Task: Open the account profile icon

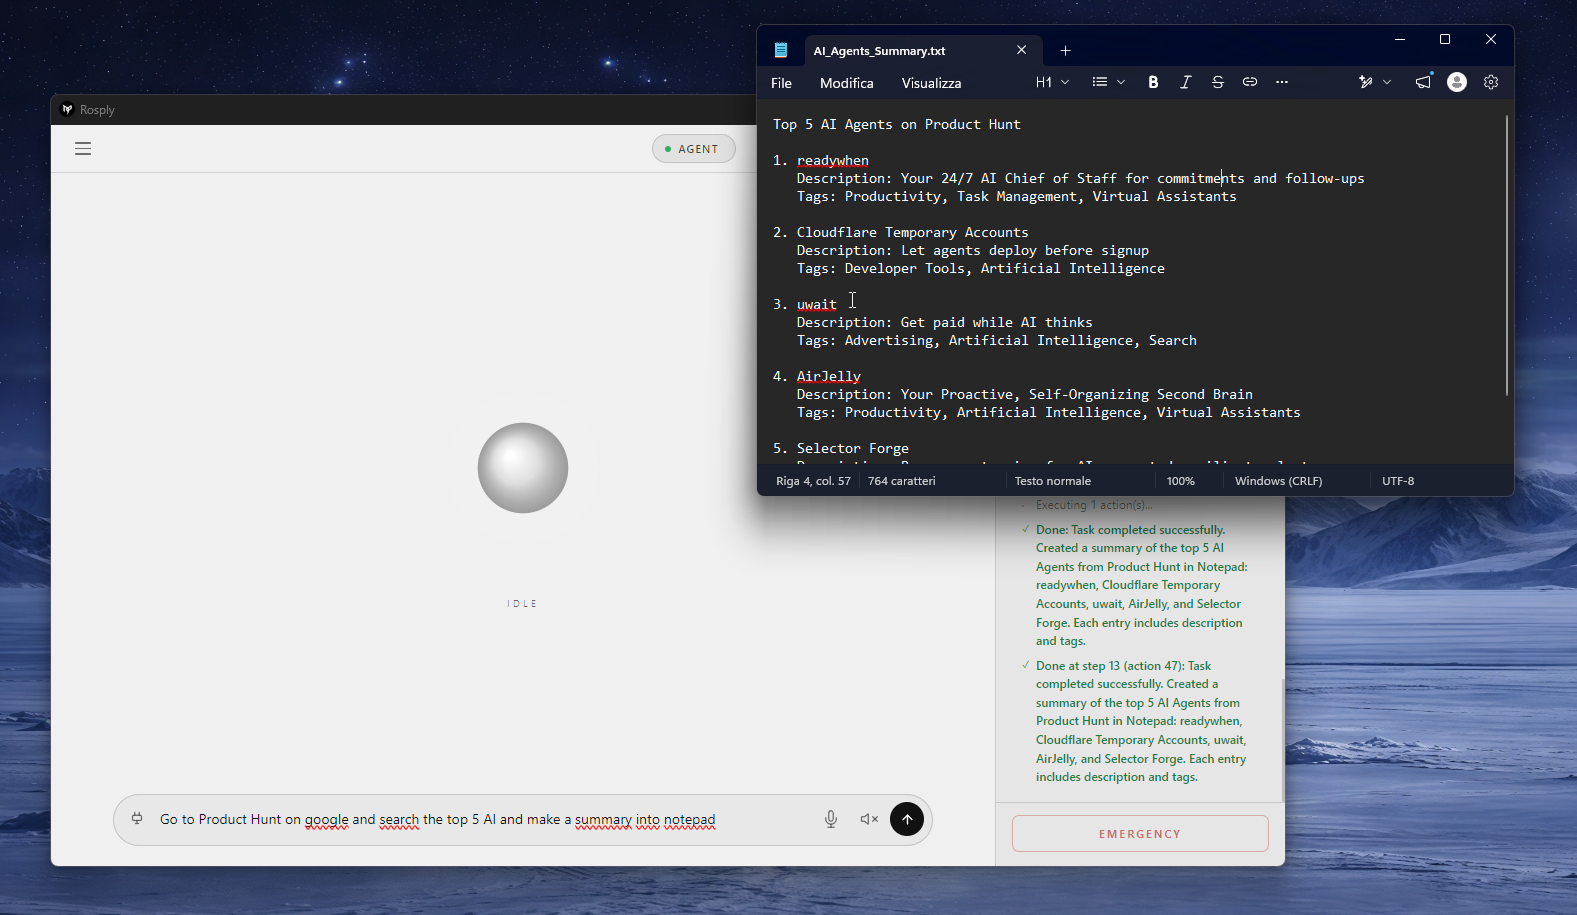Action: pos(1457,82)
